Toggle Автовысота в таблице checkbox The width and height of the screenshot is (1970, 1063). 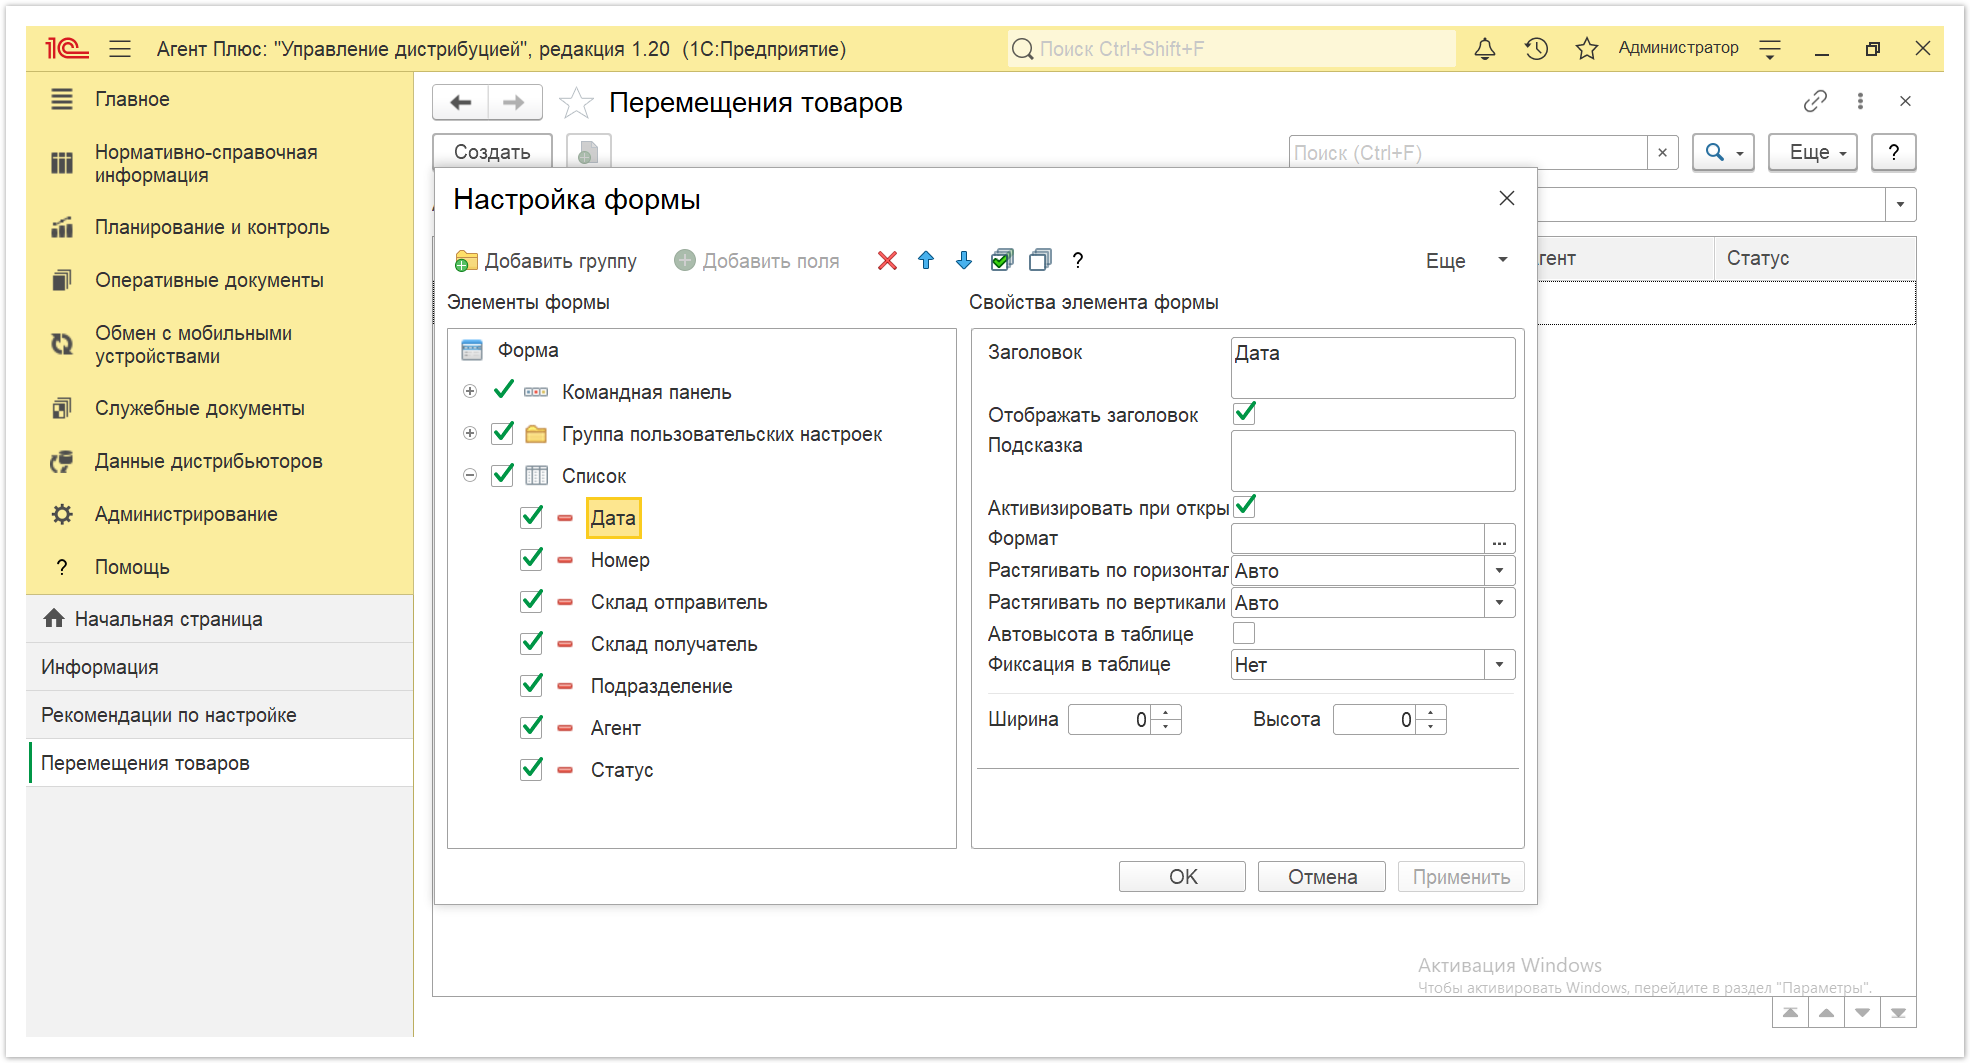[1244, 633]
